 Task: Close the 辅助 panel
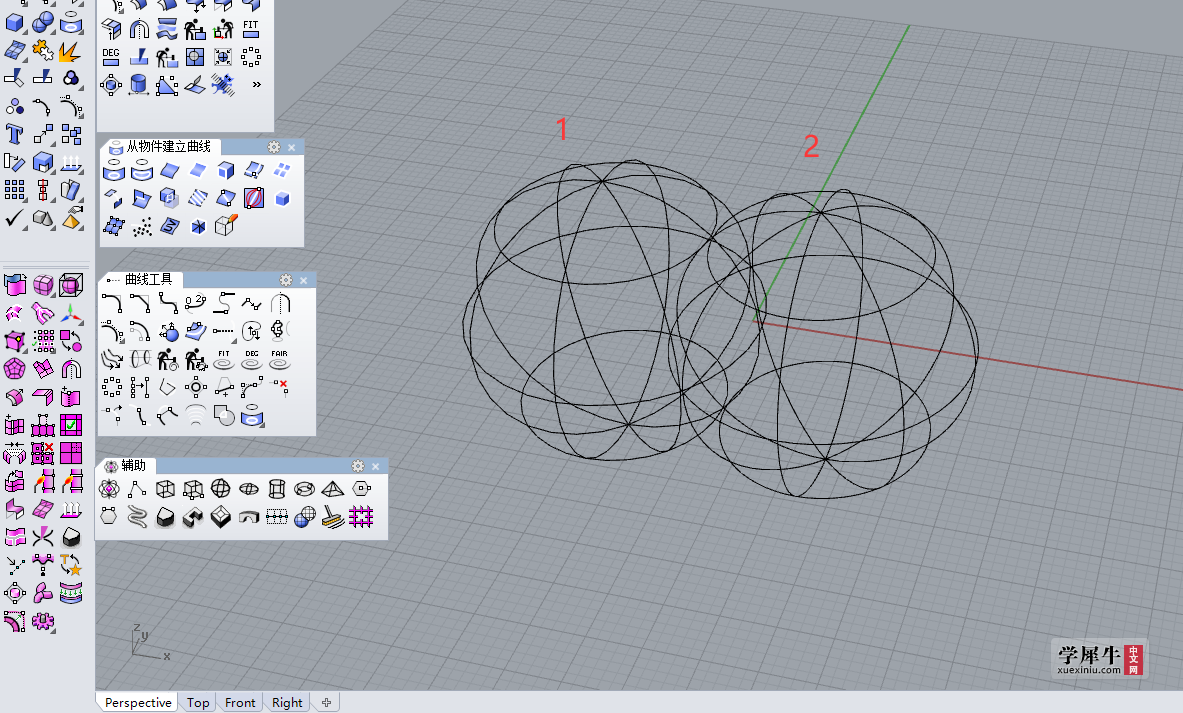coord(376,466)
